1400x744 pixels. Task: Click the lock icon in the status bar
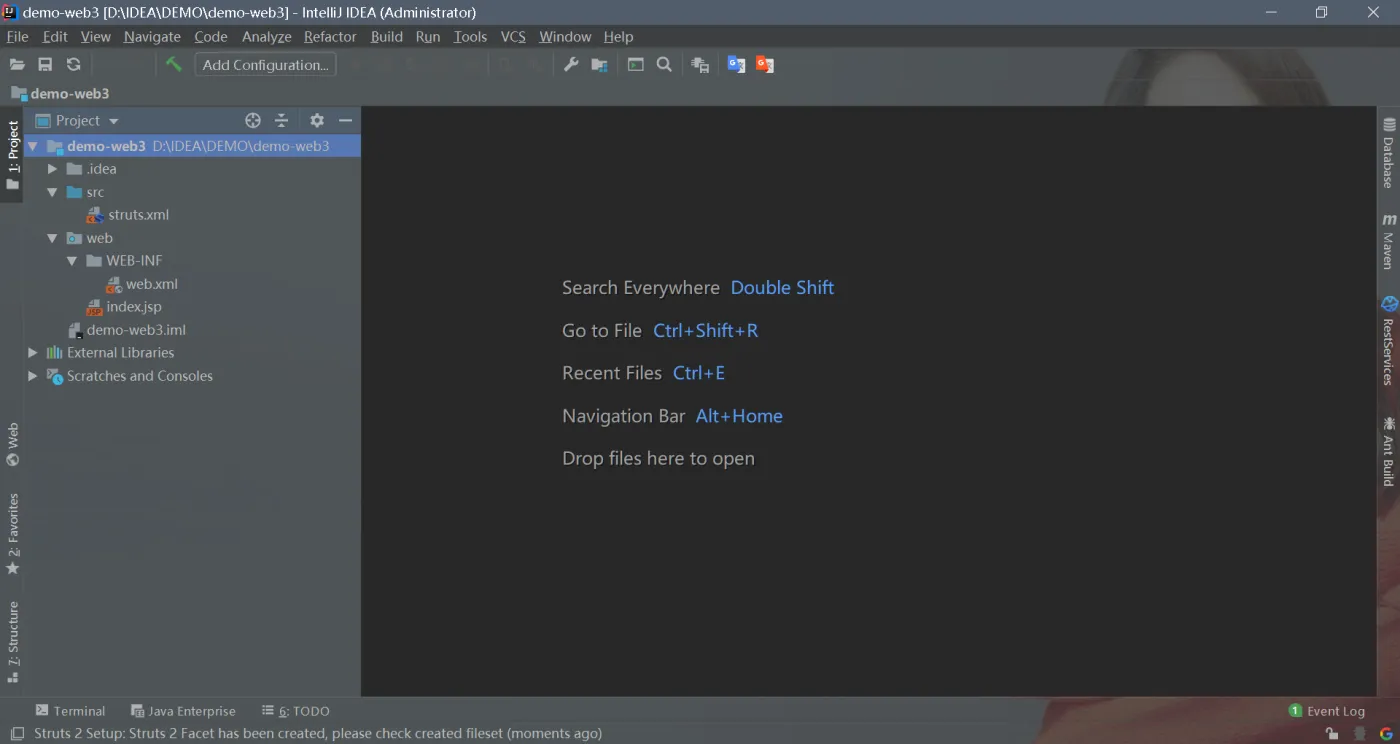[1332, 734]
